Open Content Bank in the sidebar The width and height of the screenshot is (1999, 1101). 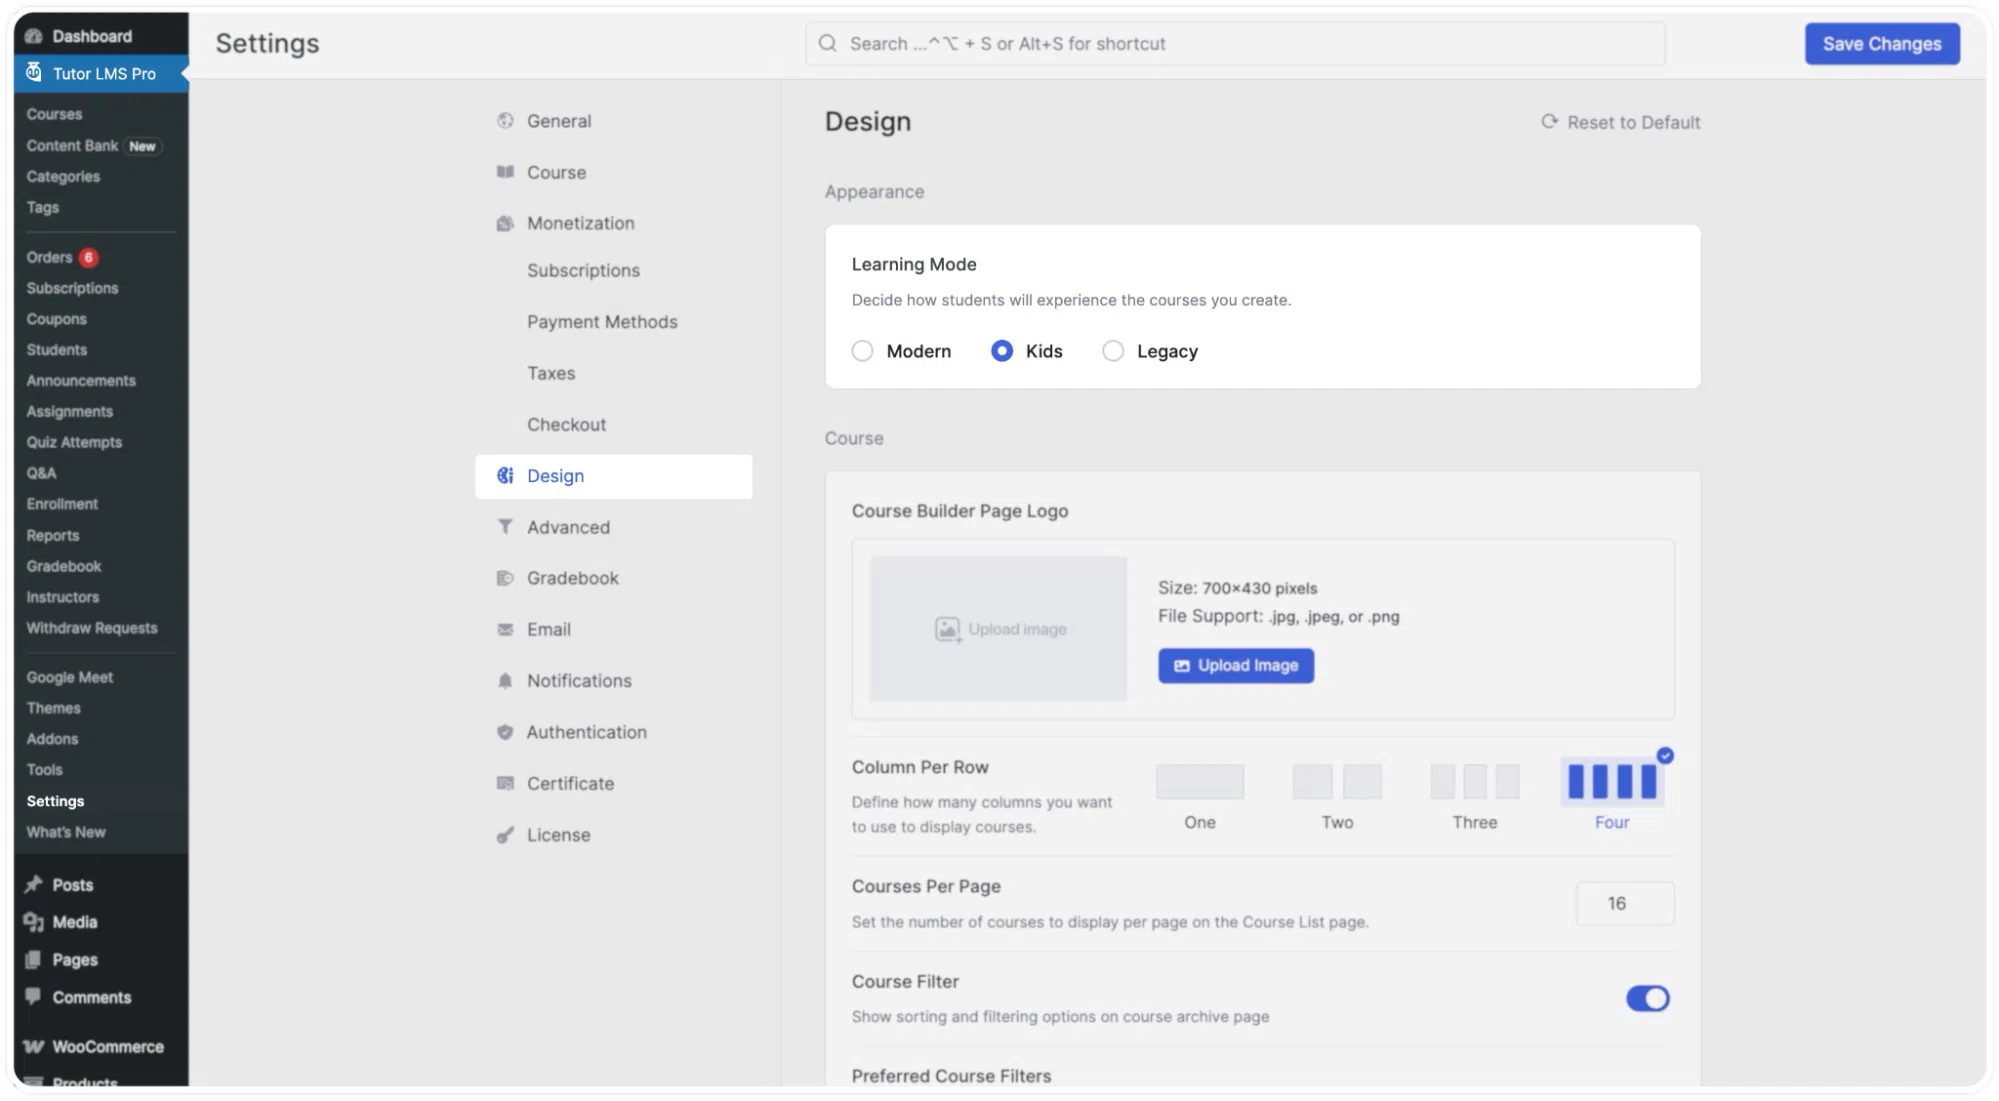coord(72,145)
